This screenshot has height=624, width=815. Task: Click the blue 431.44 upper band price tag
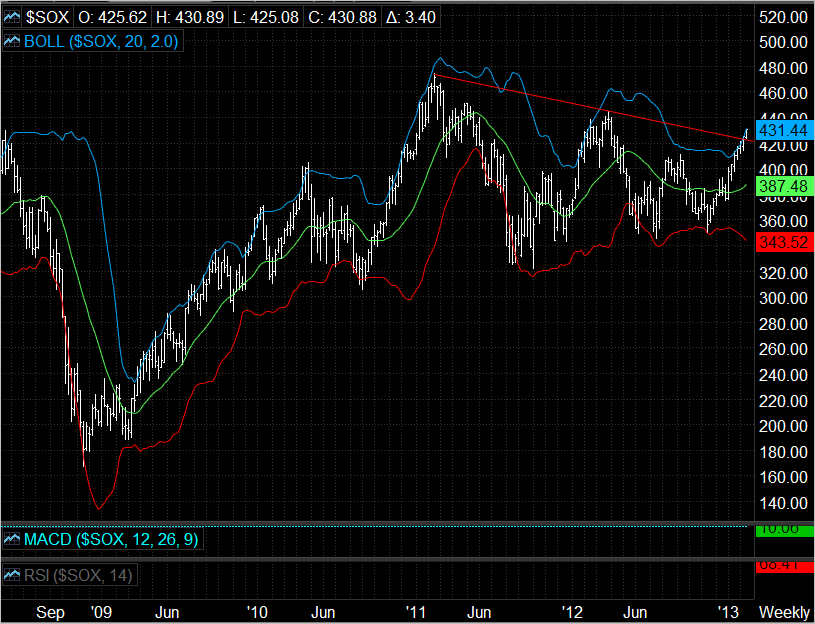coord(782,131)
